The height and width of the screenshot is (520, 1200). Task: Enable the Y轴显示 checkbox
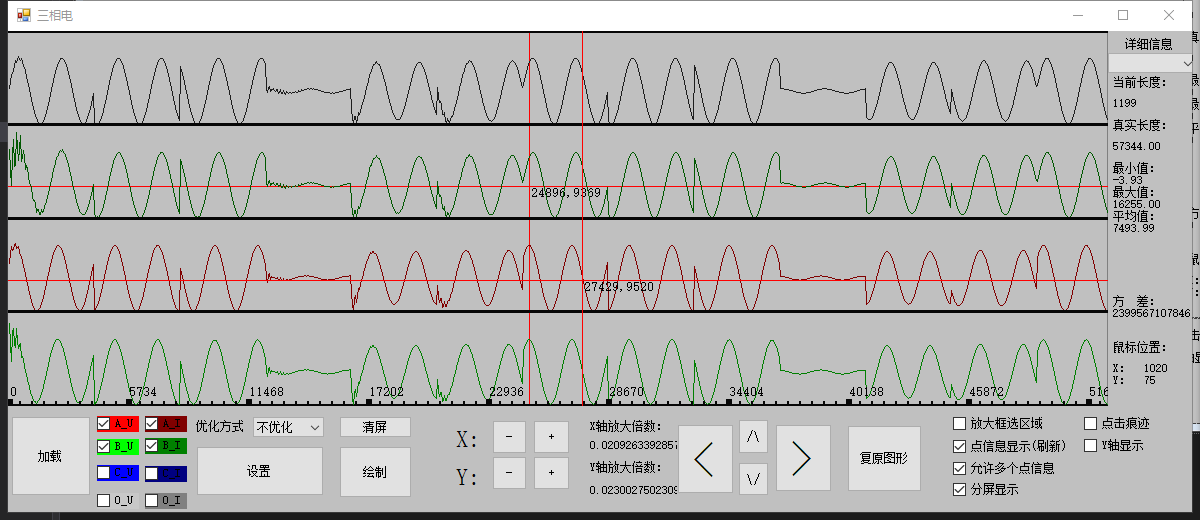pos(1091,445)
